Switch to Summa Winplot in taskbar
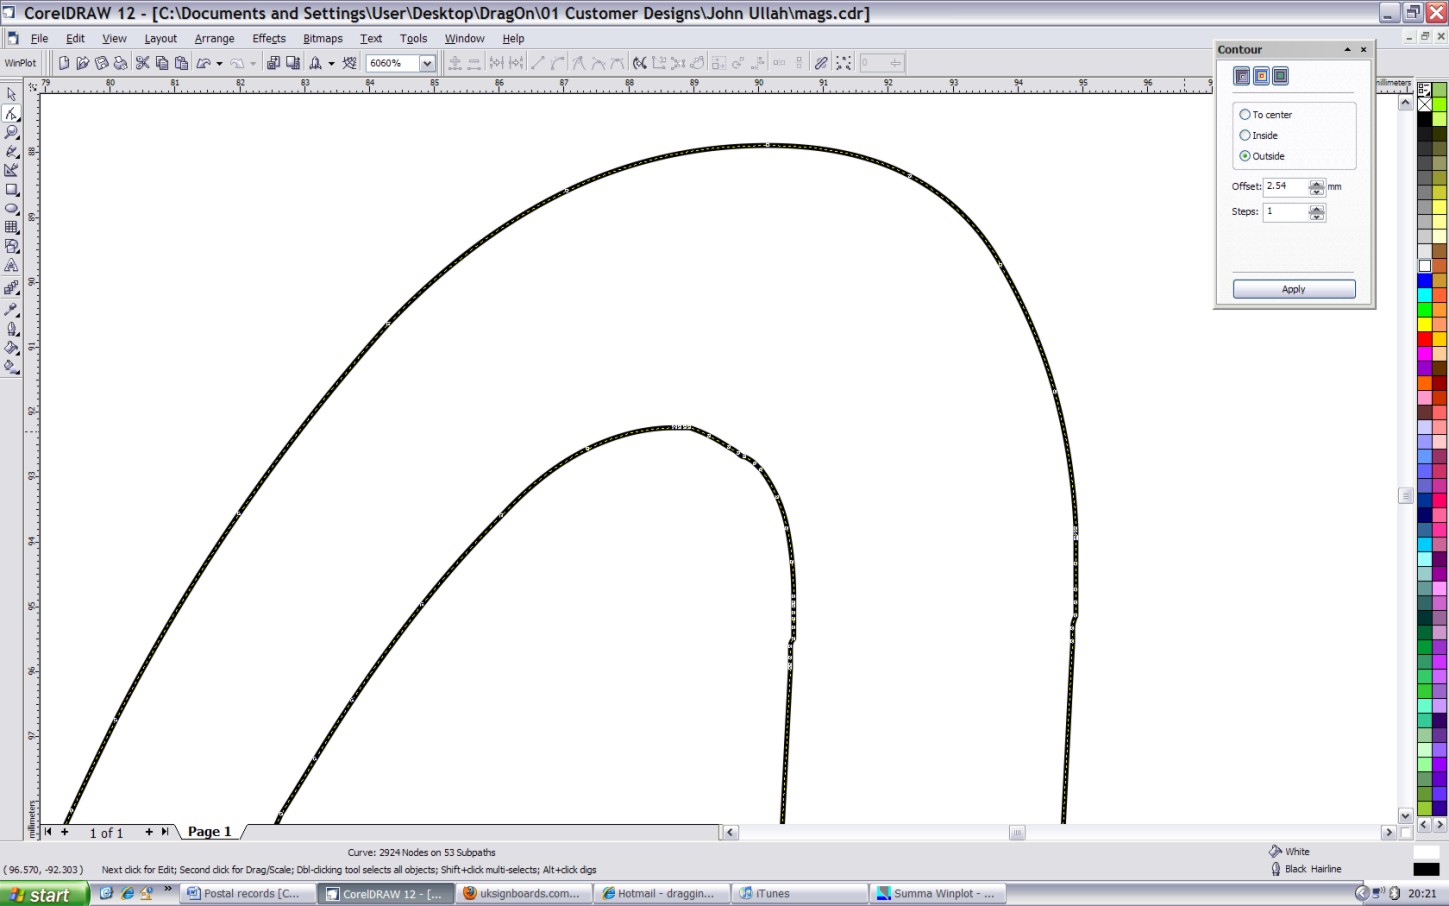This screenshot has height=906, width=1449. pyautogui.click(x=937, y=893)
